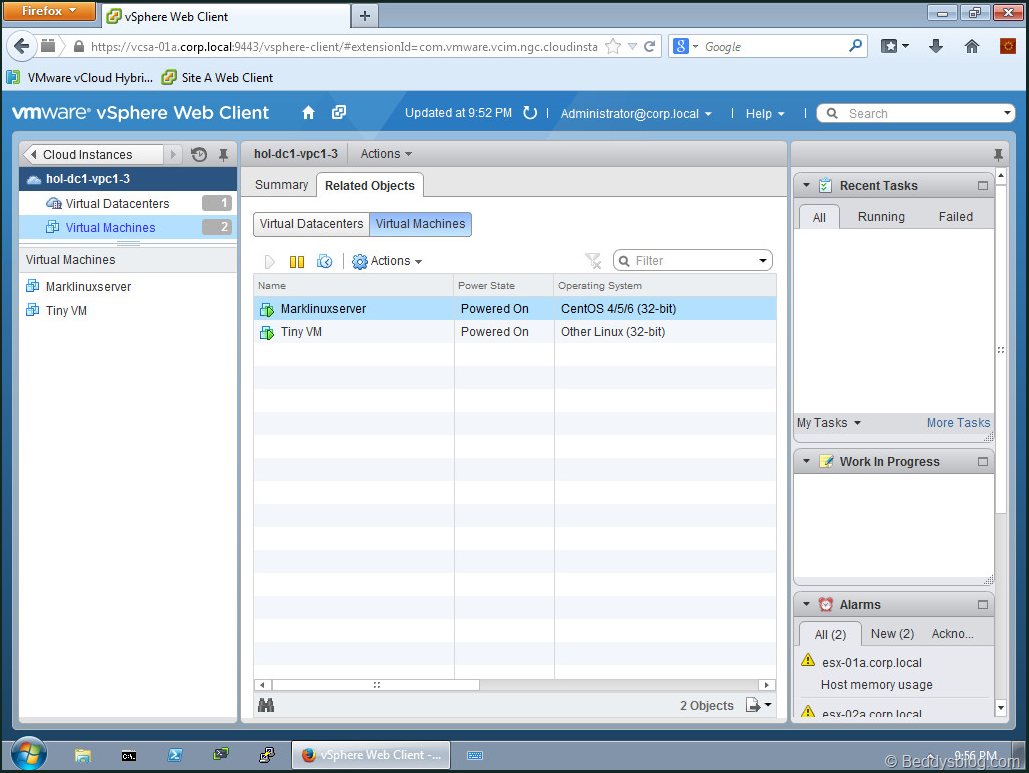
Task: Open the Help dropdown menu
Action: tap(765, 114)
